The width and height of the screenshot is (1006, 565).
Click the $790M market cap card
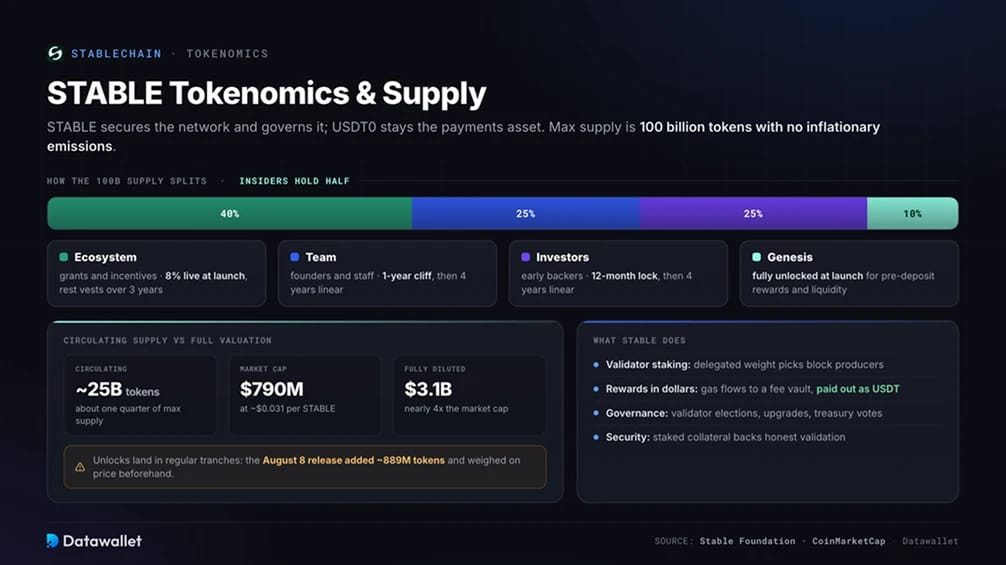305,395
